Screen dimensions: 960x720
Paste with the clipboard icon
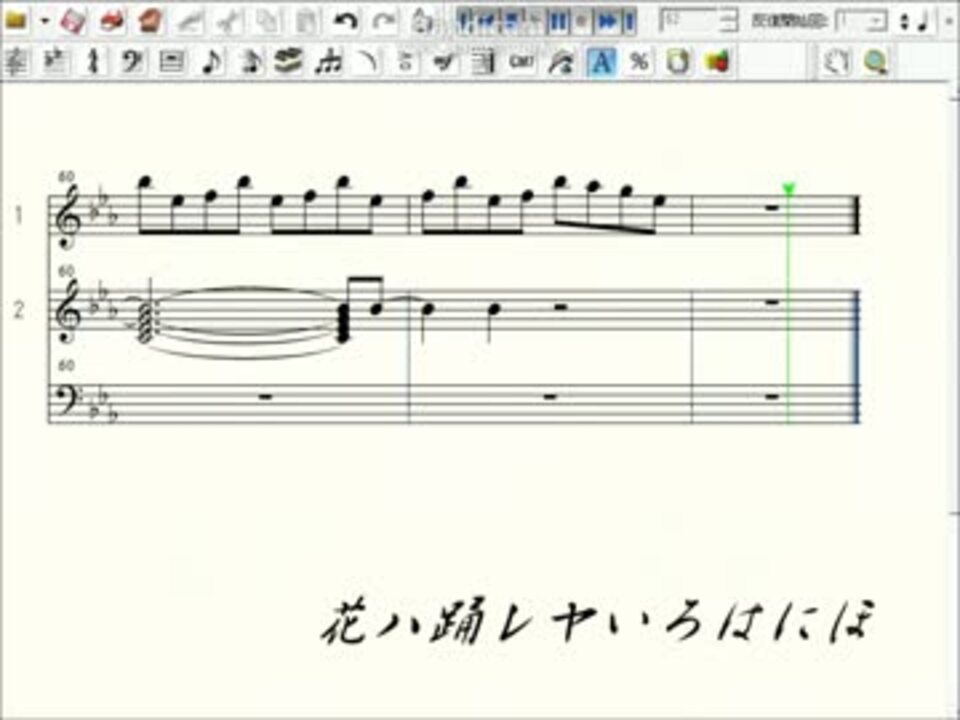(x=306, y=21)
